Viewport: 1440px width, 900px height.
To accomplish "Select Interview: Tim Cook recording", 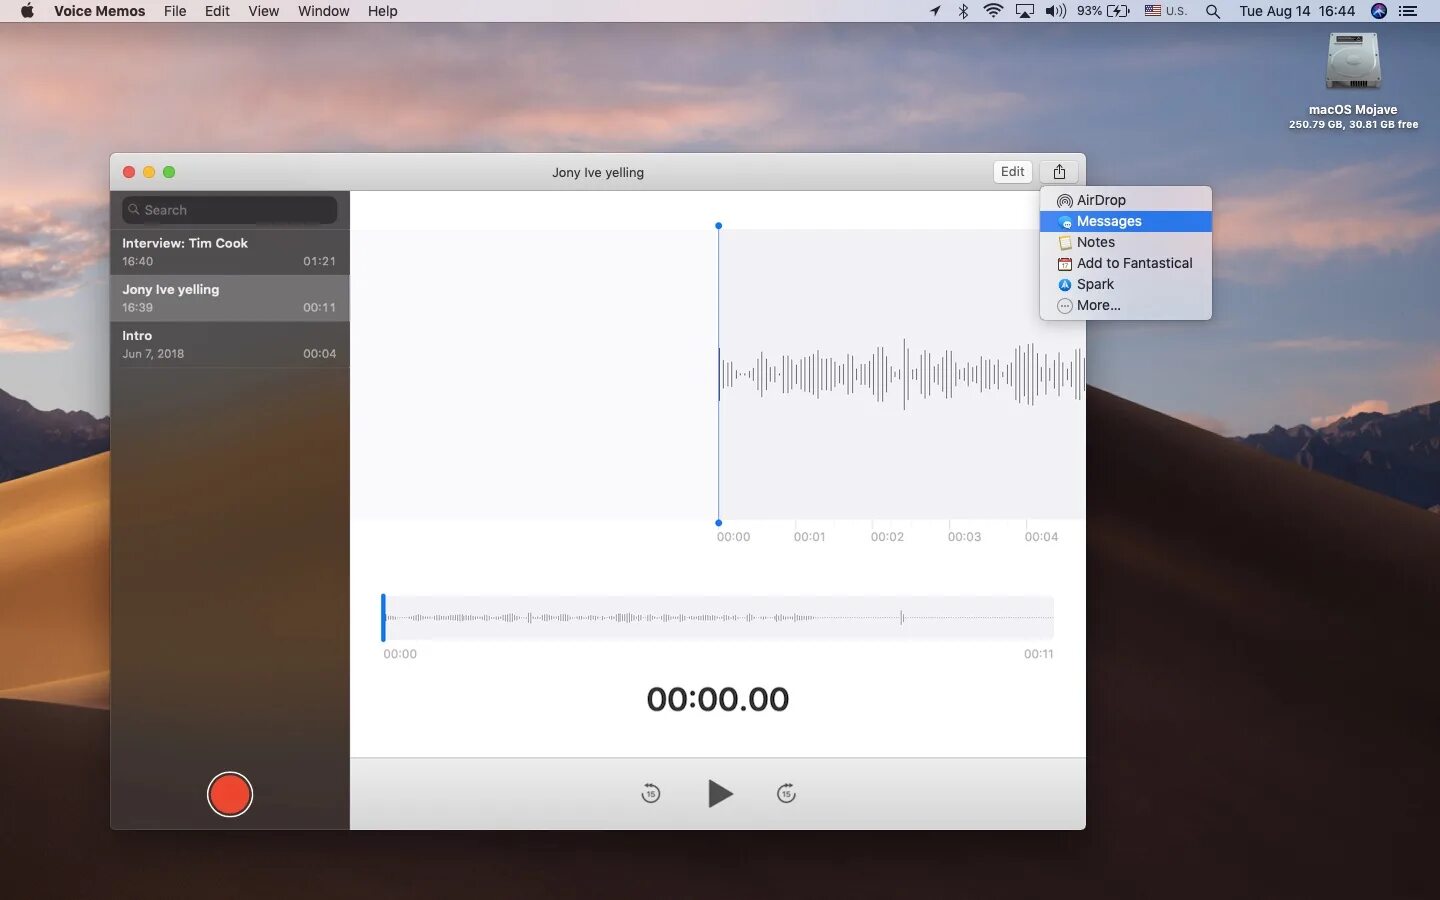I will pos(230,252).
